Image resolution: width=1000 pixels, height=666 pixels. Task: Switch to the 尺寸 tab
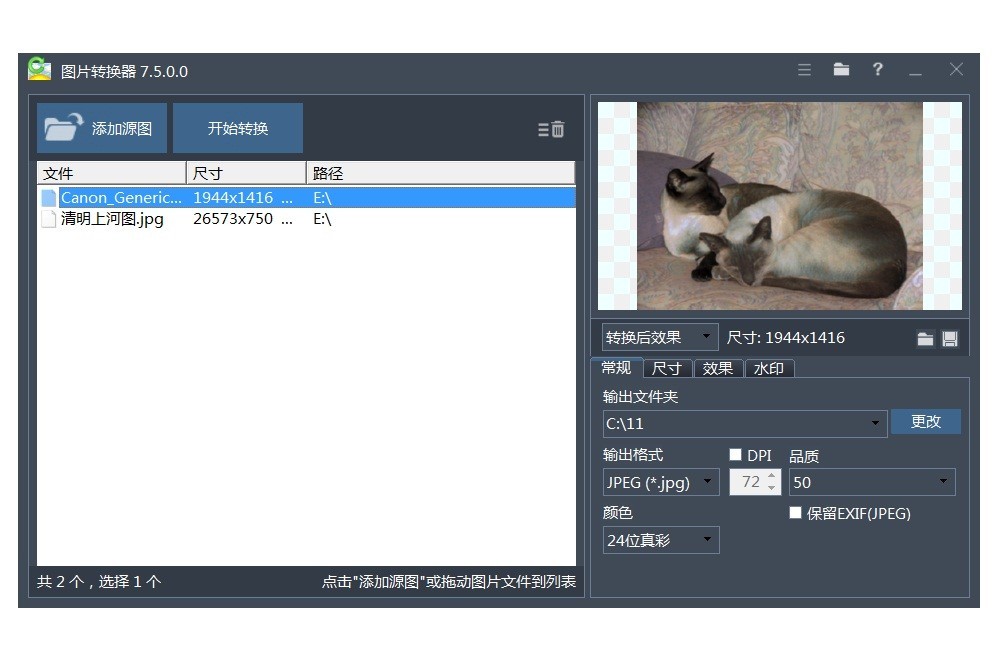[666, 368]
